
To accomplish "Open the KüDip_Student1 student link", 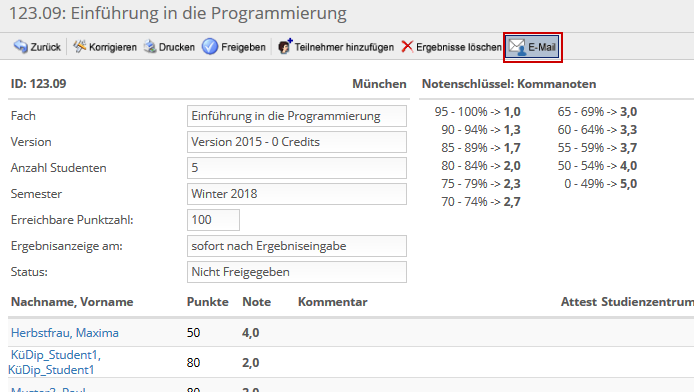I will [x=54, y=362].
